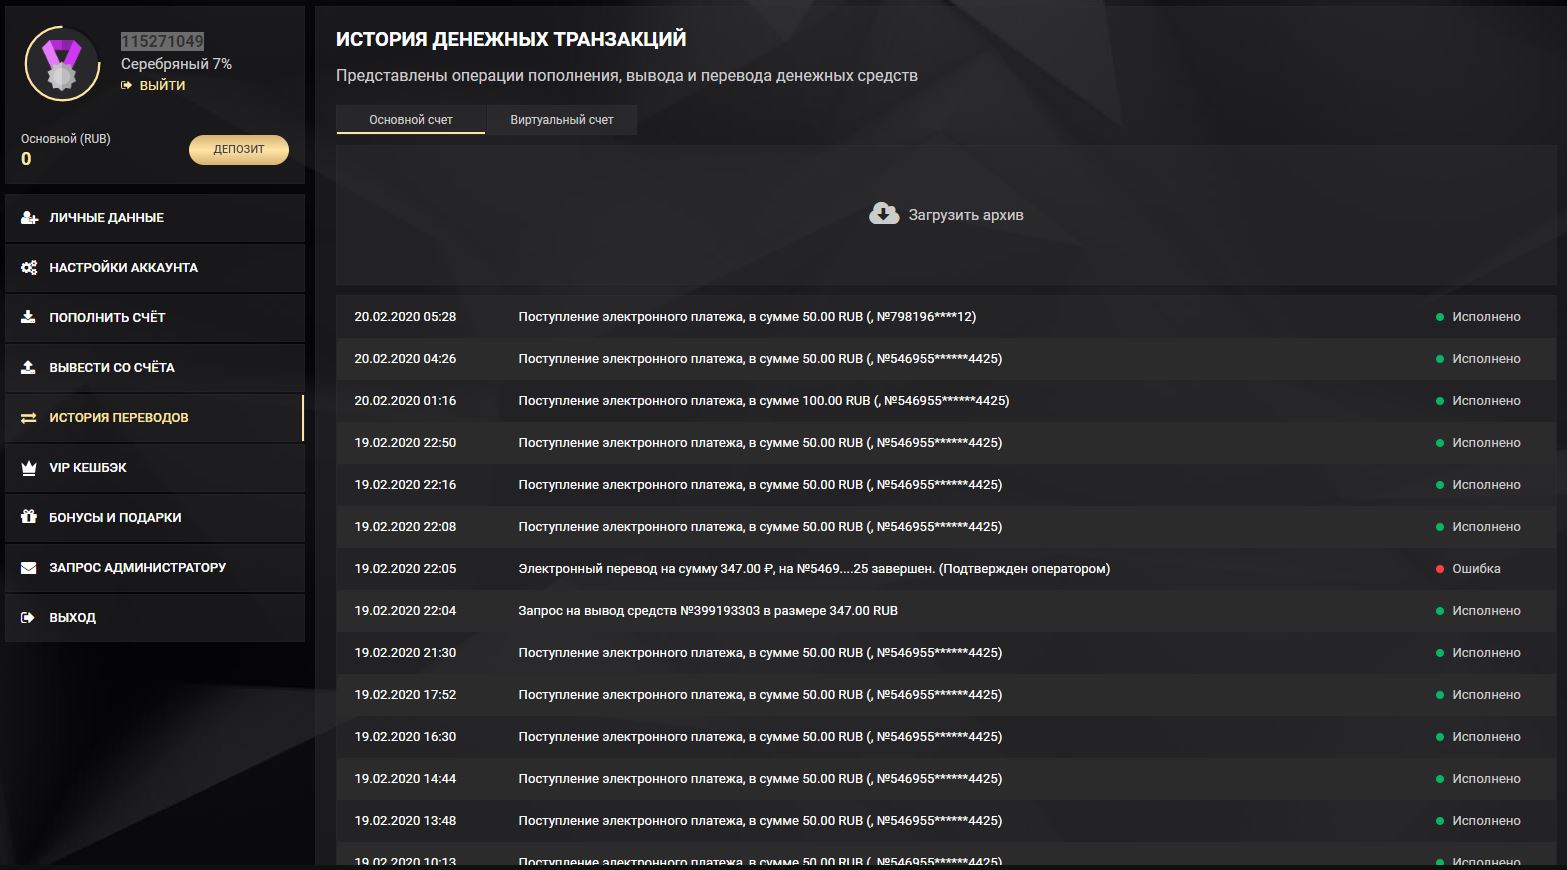Click the download icon for ПОПОЛНИТЬ СЧЁТ
The height and width of the screenshot is (870, 1567).
click(x=28, y=317)
